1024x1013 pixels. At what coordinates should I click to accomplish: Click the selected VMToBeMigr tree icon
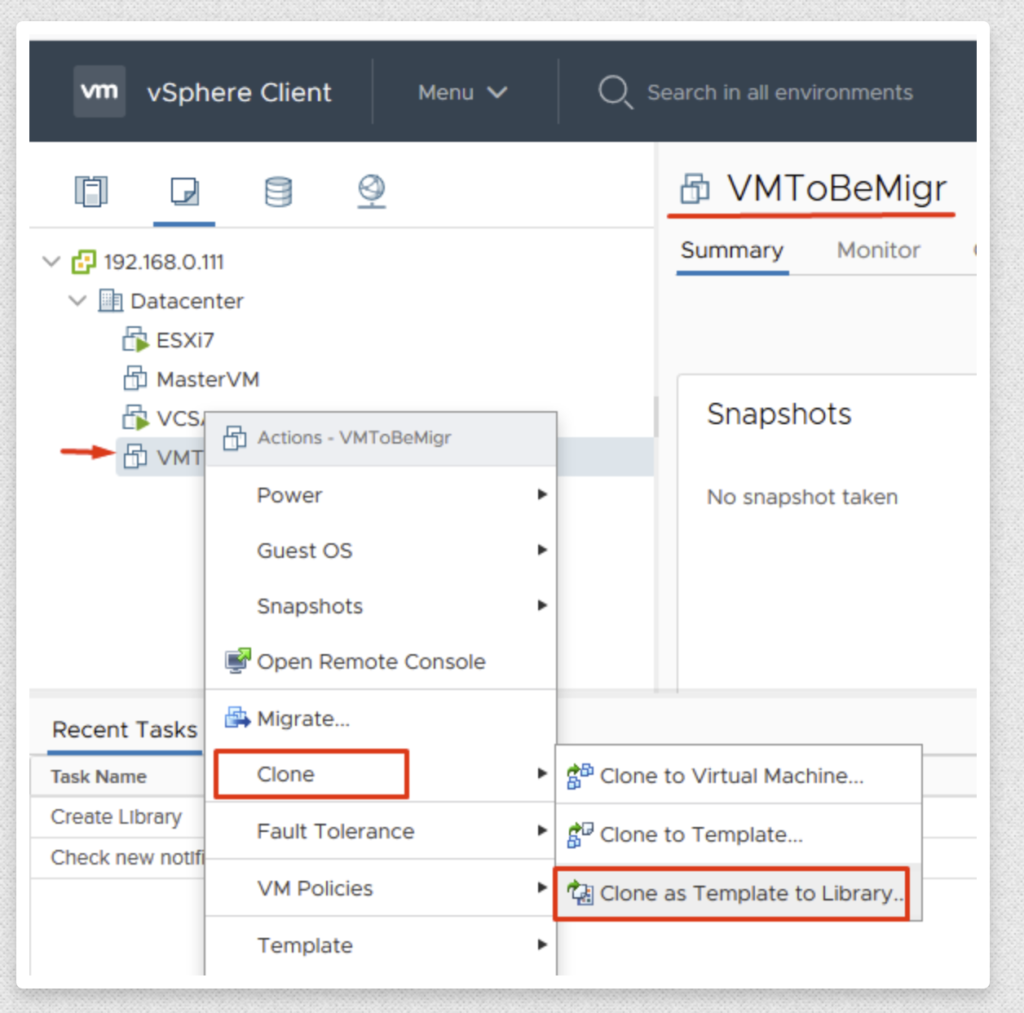tap(135, 457)
